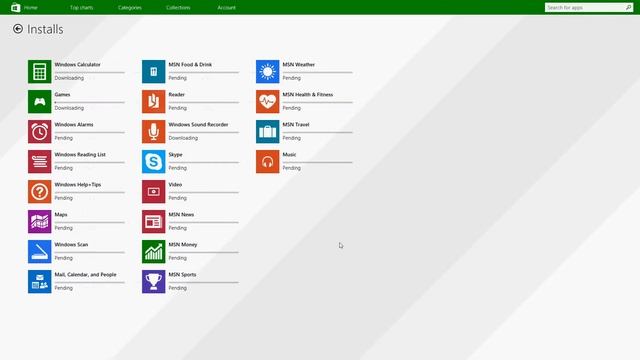
Task: Click Downloading status under Windows Calculator
Action: 69,78
